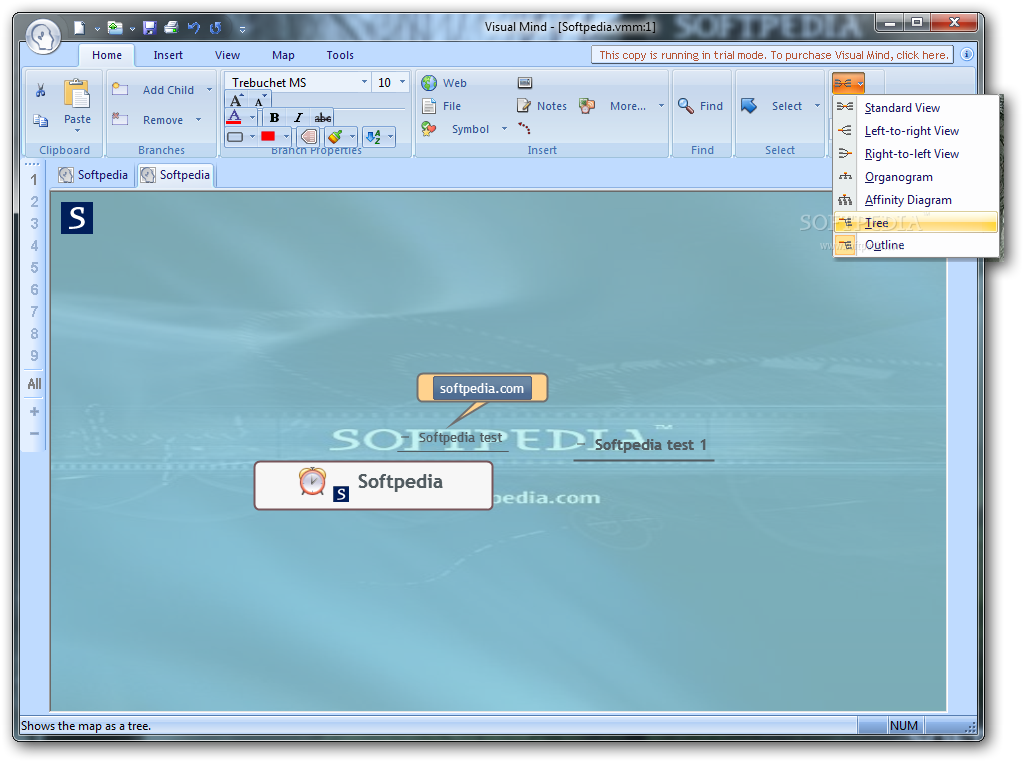The width and height of the screenshot is (1024, 762).
Task: Choose Left-to-right View layout
Action: [916, 131]
